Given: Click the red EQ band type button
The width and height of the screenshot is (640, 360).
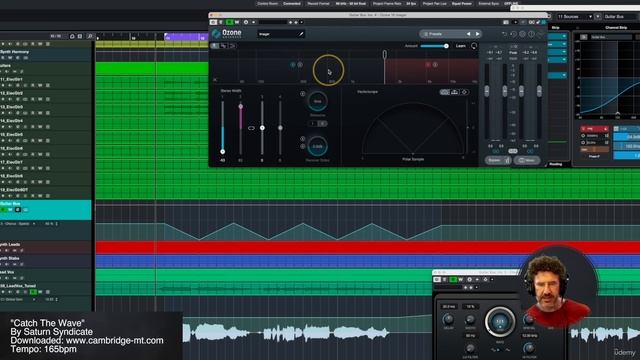Looking at the screenshot, I should pos(594,129).
